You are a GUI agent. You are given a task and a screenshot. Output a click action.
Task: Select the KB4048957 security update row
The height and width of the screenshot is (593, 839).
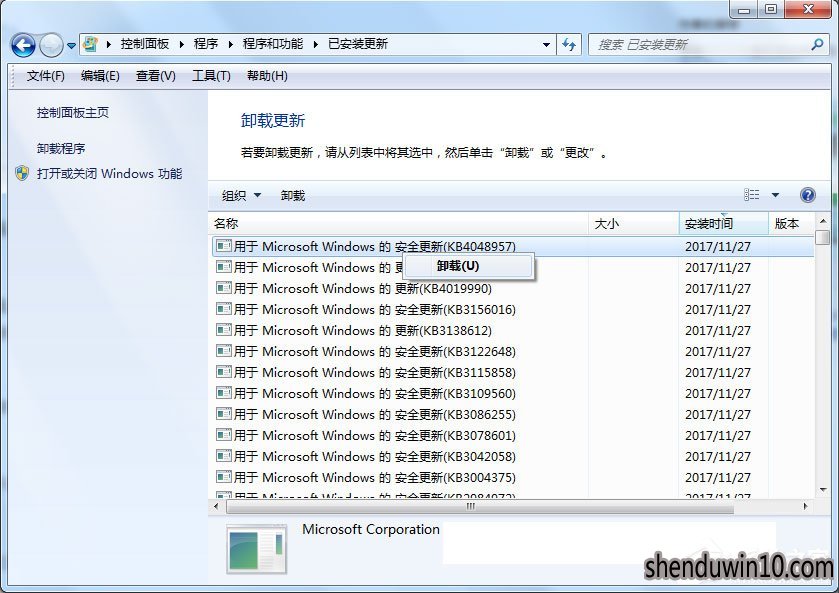click(x=513, y=247)
